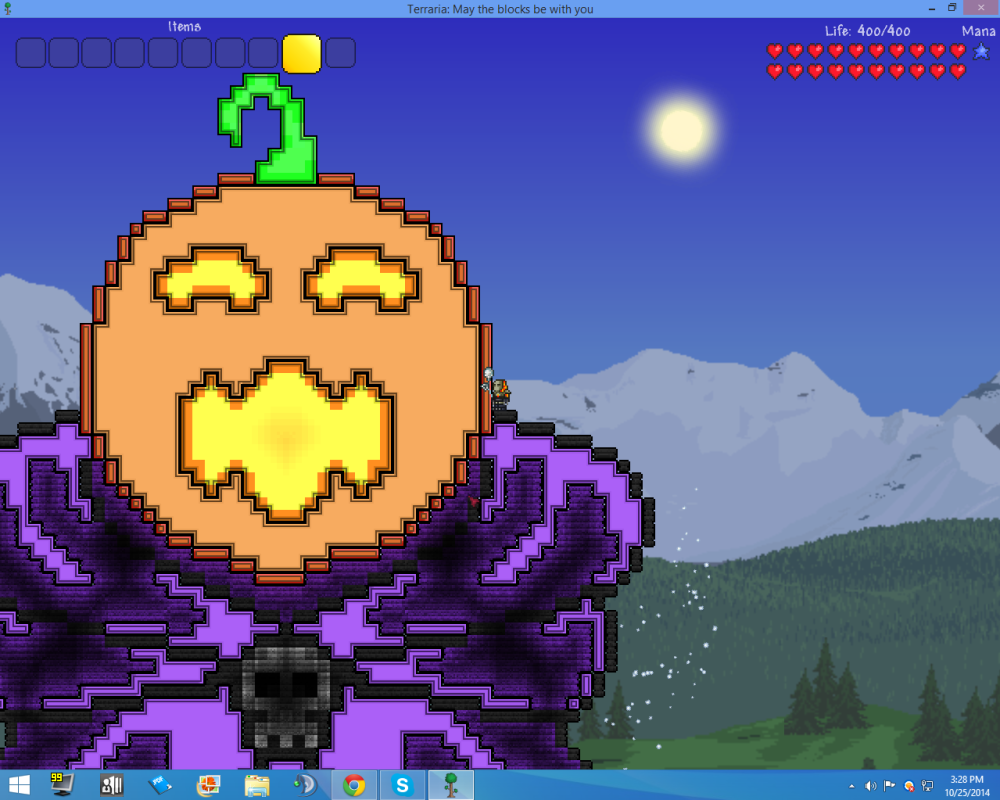Open File Explorer from the taskbar
This screenshot has height=800, width=1000.
click(x=257, y=785)
